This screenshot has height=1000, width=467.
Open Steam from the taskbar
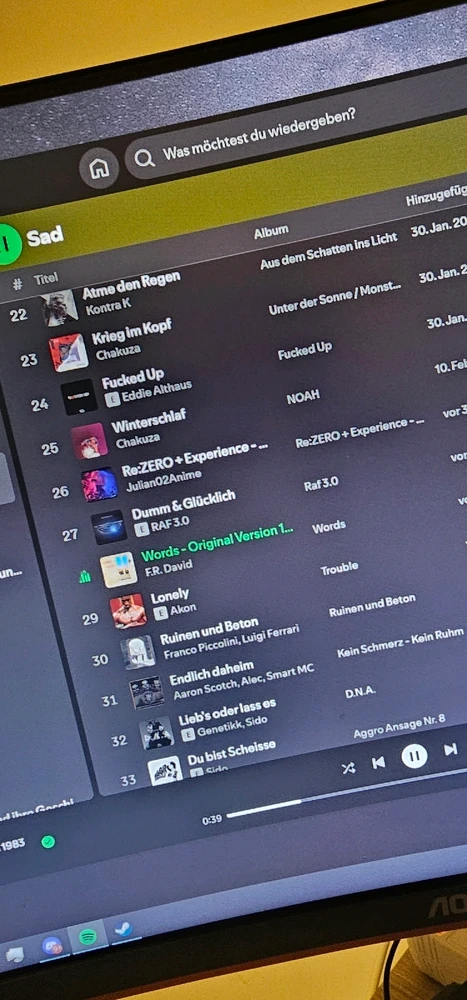click(x=122, y=929)
